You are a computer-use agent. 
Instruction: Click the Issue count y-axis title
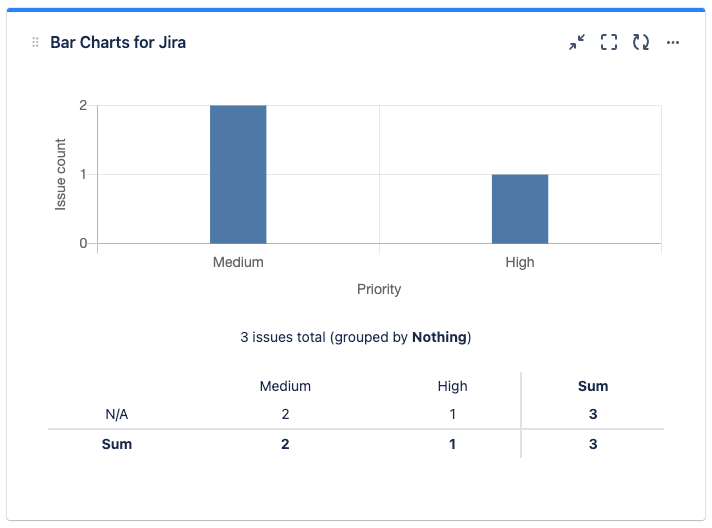(x=61, y=174)
